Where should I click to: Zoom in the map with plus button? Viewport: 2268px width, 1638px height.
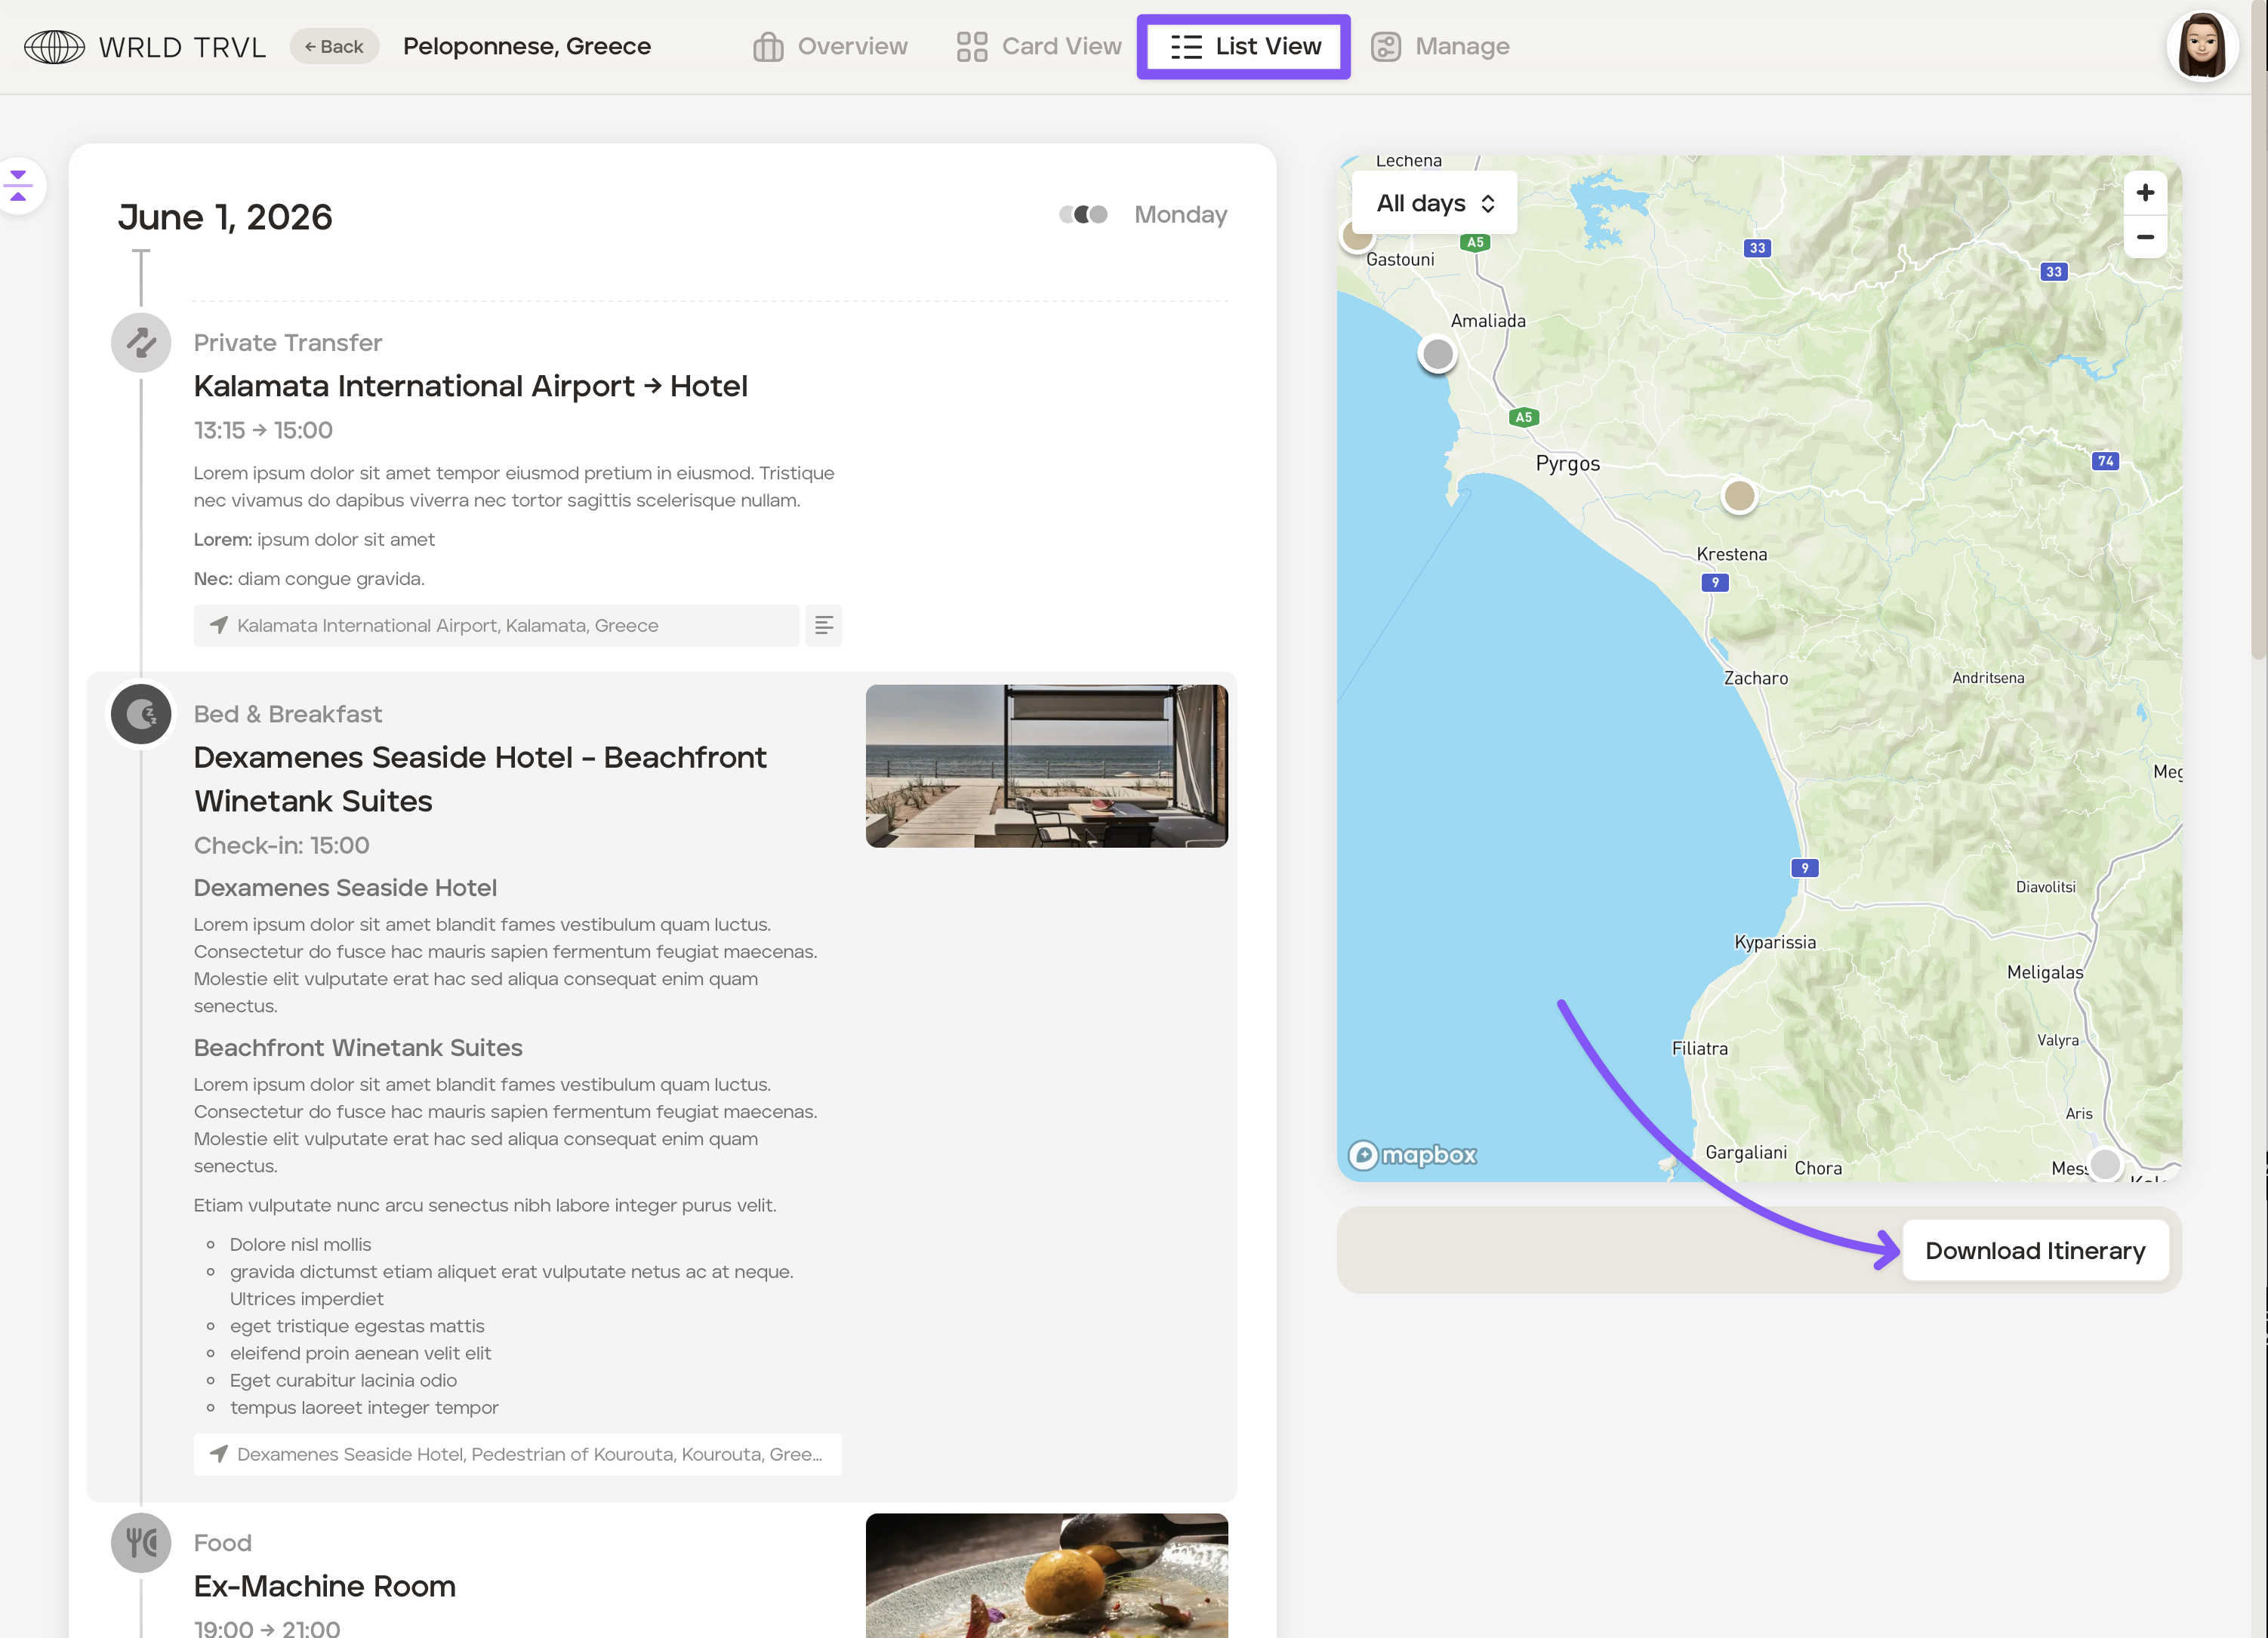2144,193
